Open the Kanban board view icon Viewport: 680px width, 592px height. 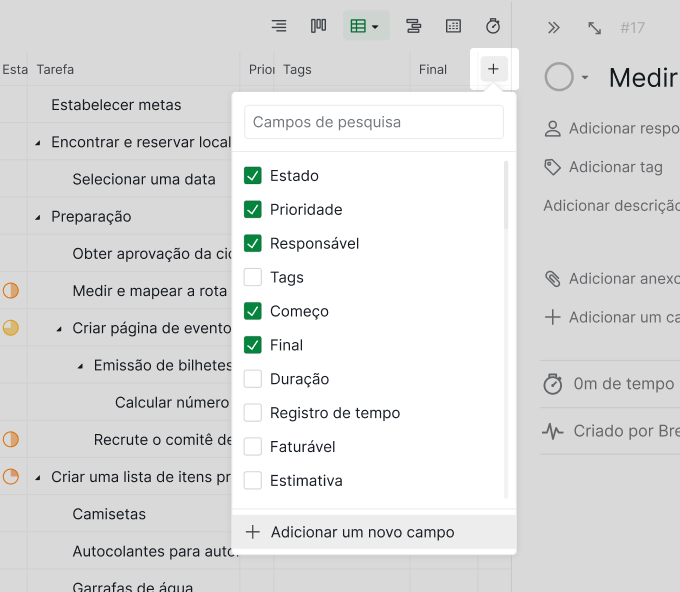tap(318, 26)
